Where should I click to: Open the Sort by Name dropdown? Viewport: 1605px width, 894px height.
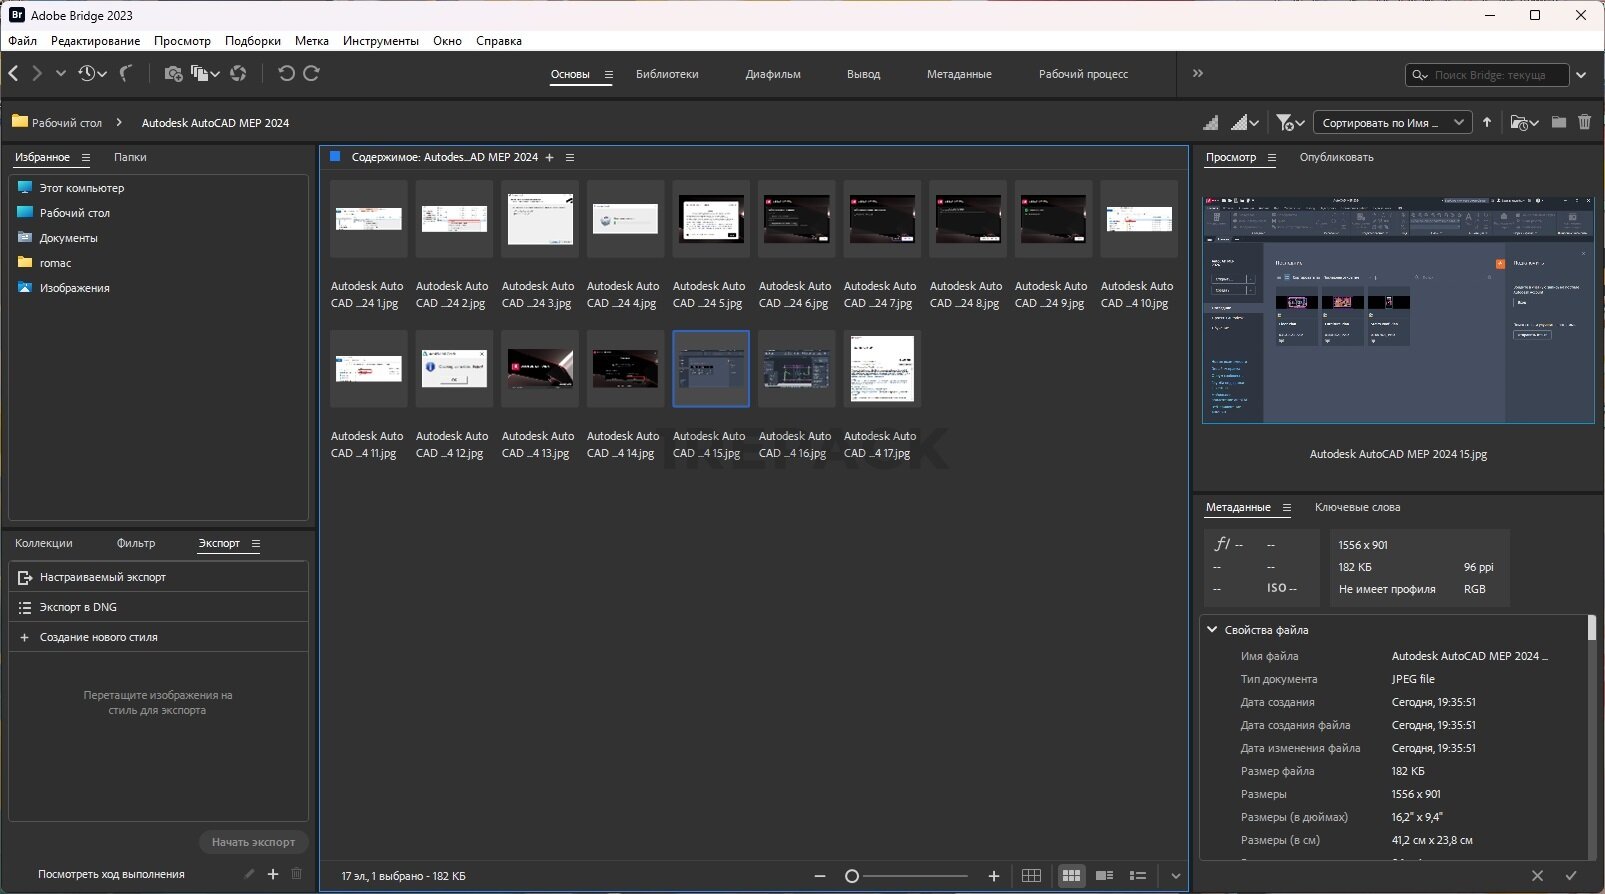(x=1391, y=122)
